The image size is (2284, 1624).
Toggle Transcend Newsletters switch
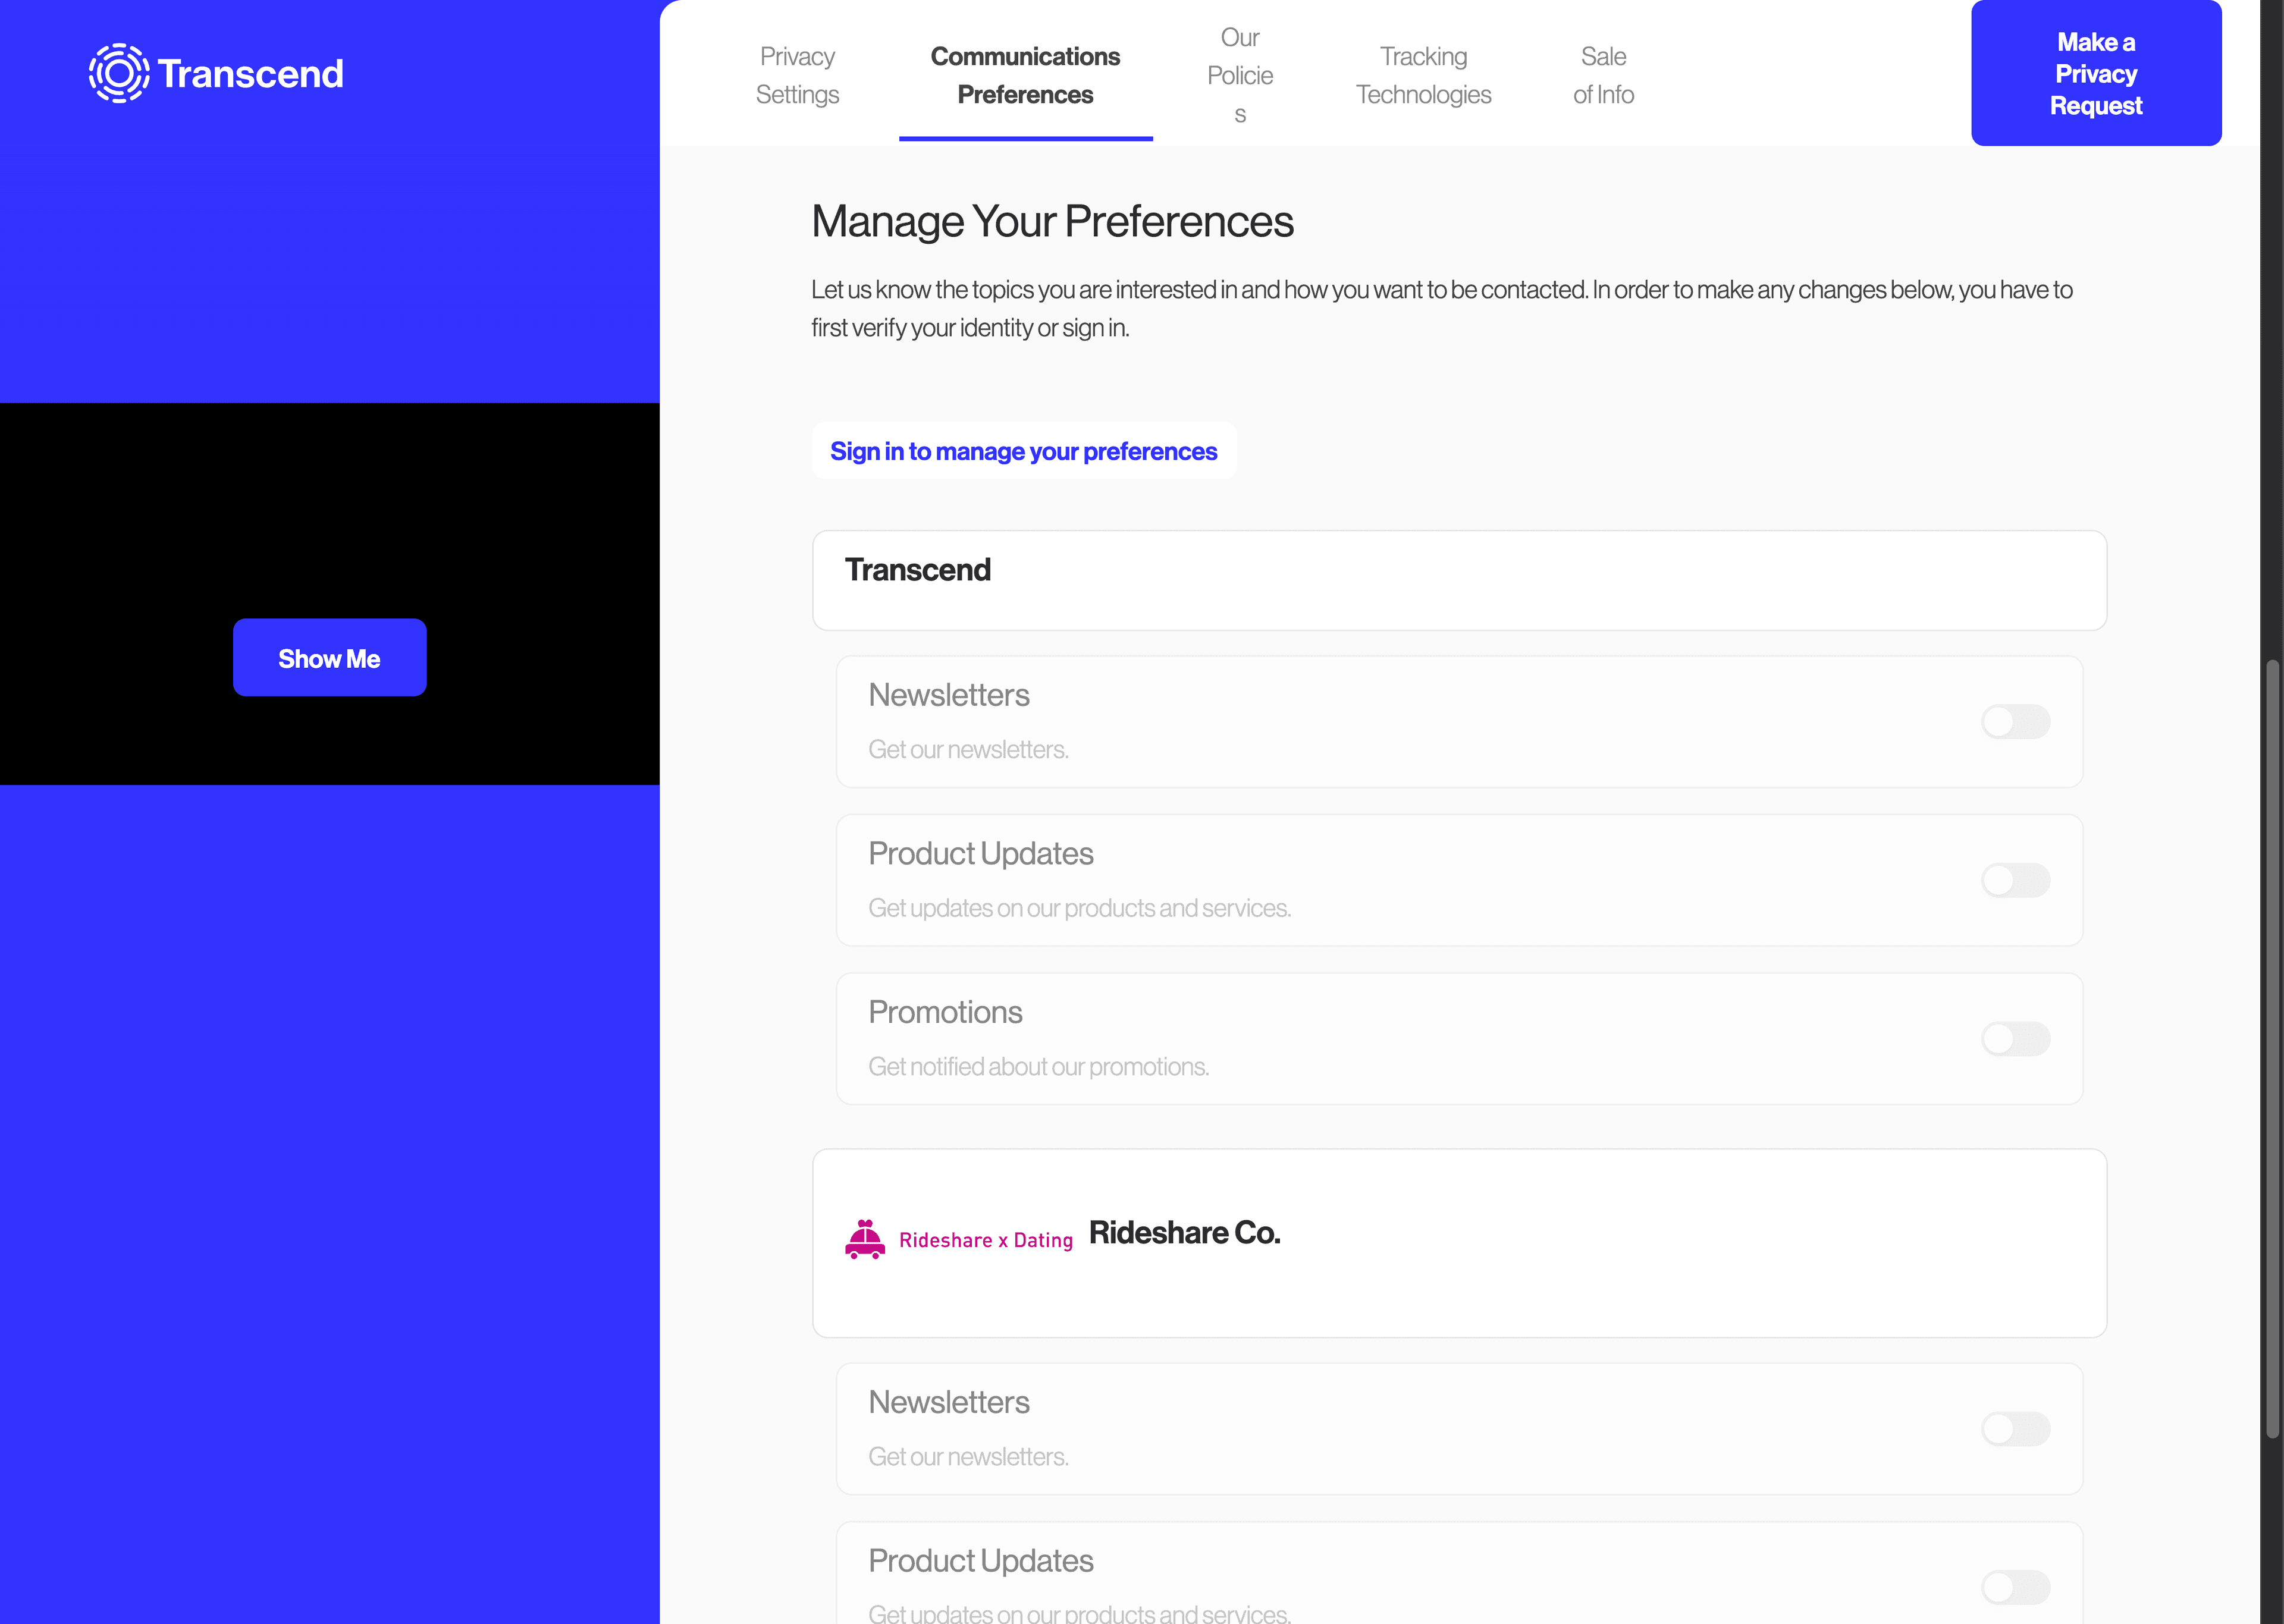[x=2015, y=722]
